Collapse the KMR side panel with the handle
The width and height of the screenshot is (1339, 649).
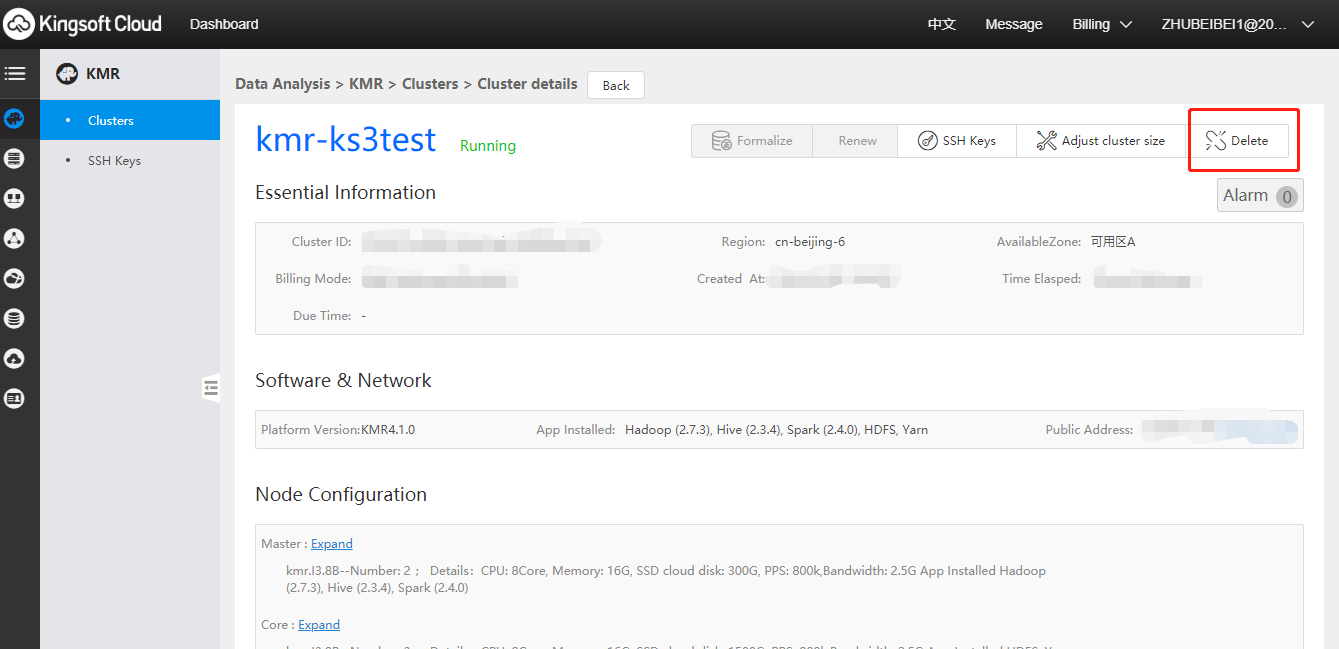210,387
